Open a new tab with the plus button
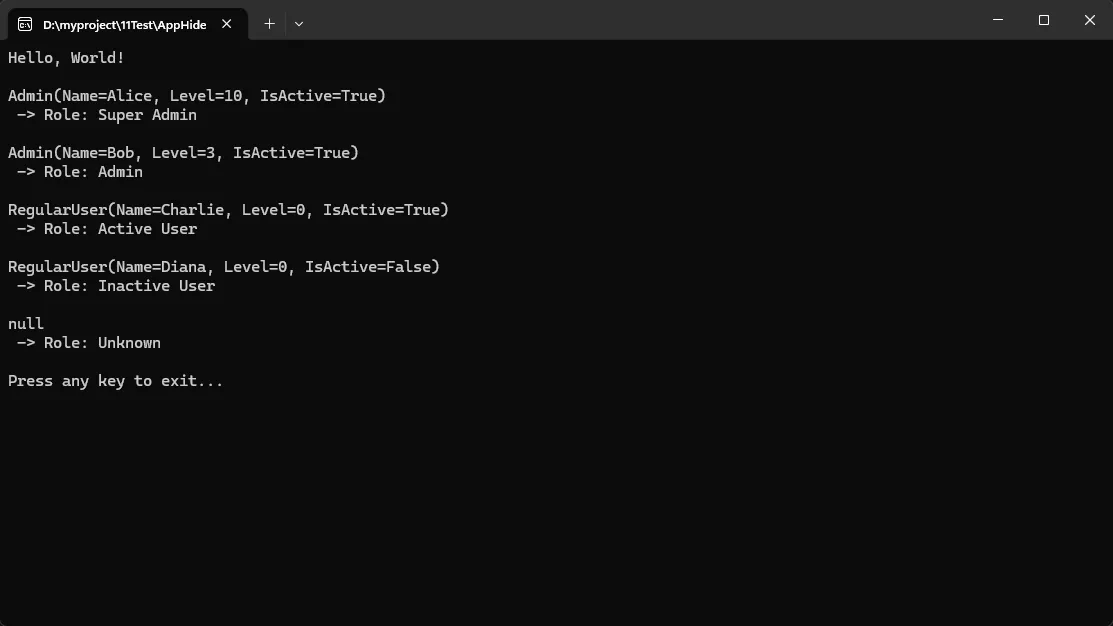1113x626 pixels. (x=269, y=24)
